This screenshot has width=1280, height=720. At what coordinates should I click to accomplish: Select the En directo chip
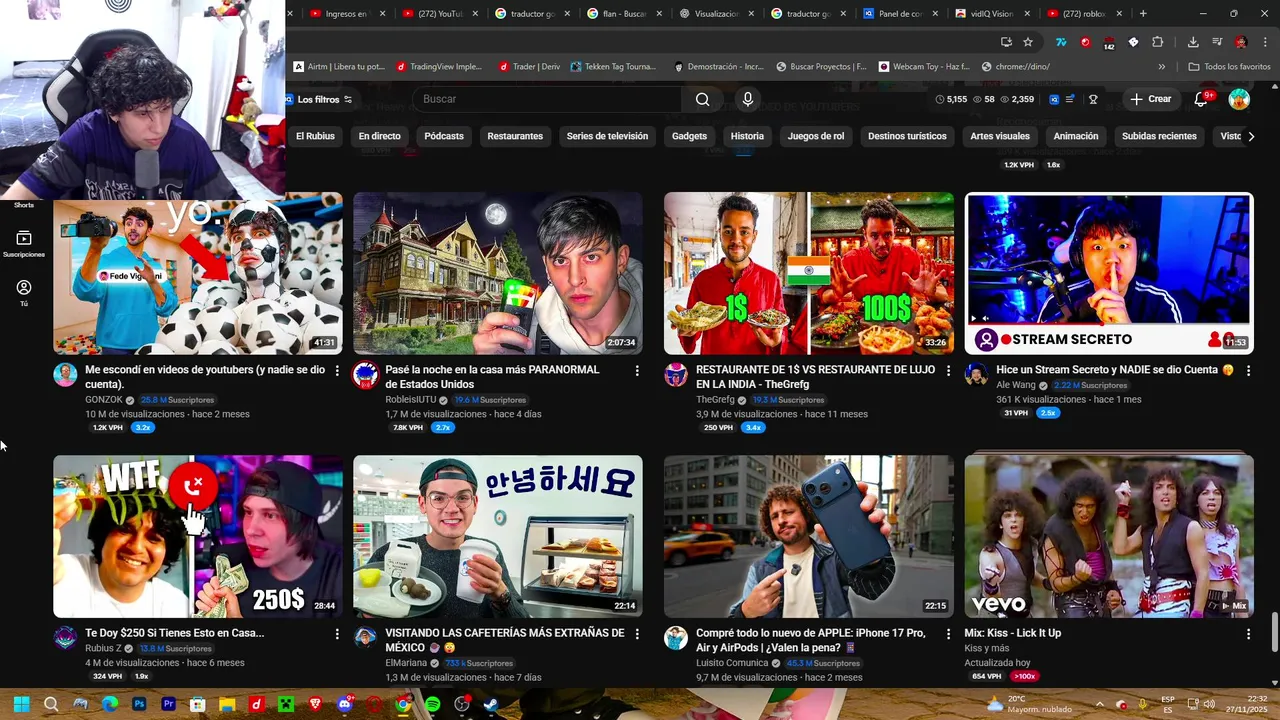[380, 136]
